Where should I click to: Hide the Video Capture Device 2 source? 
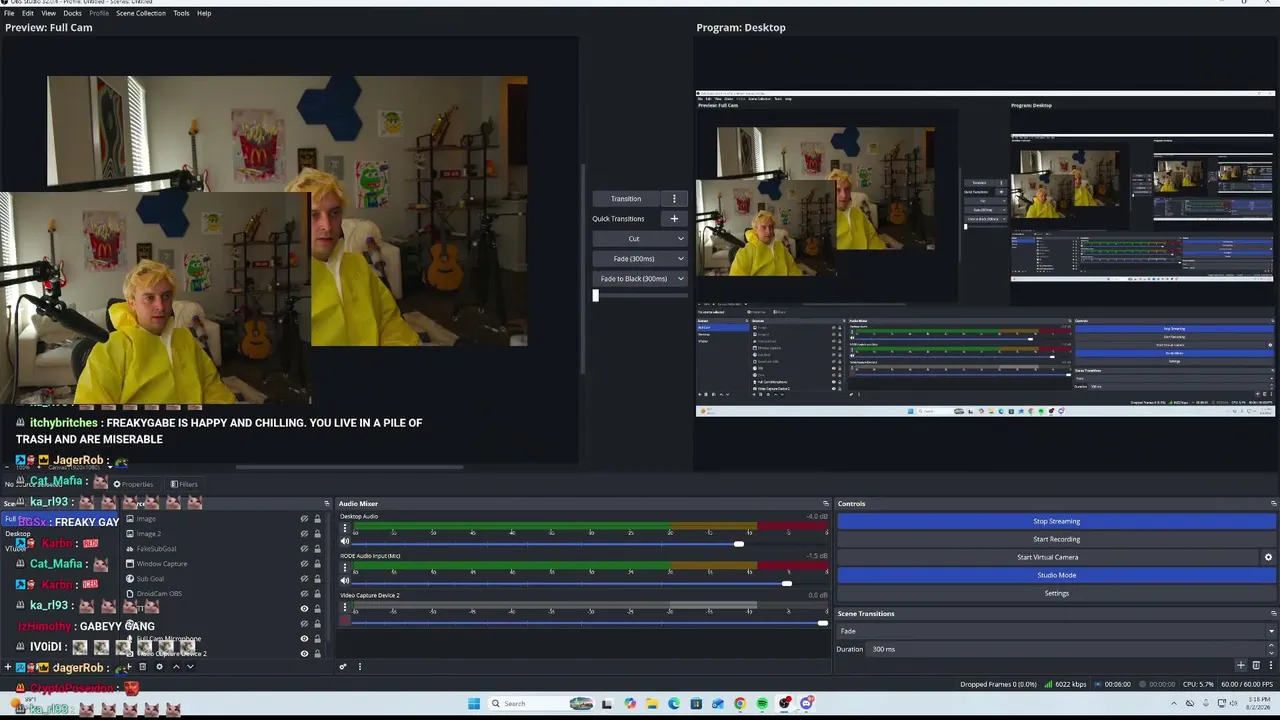click(x=304, y=654)
